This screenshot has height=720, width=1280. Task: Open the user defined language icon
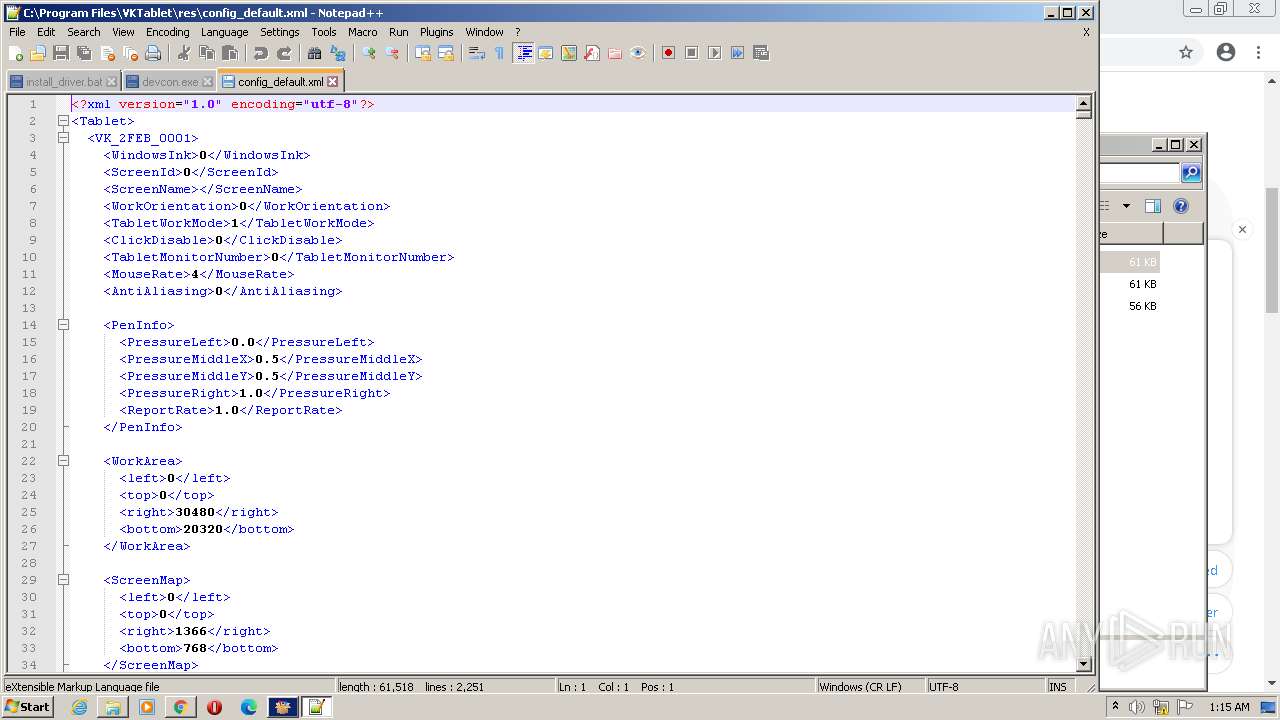point(546,53)
